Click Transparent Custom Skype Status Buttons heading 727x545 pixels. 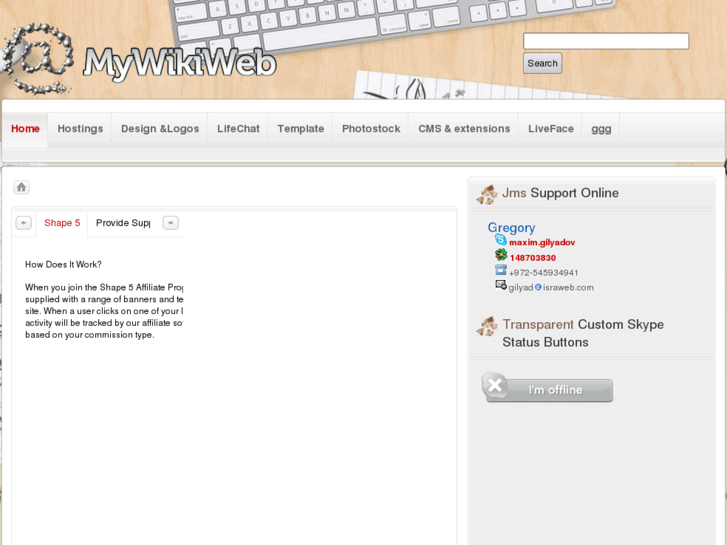[583, 333]
